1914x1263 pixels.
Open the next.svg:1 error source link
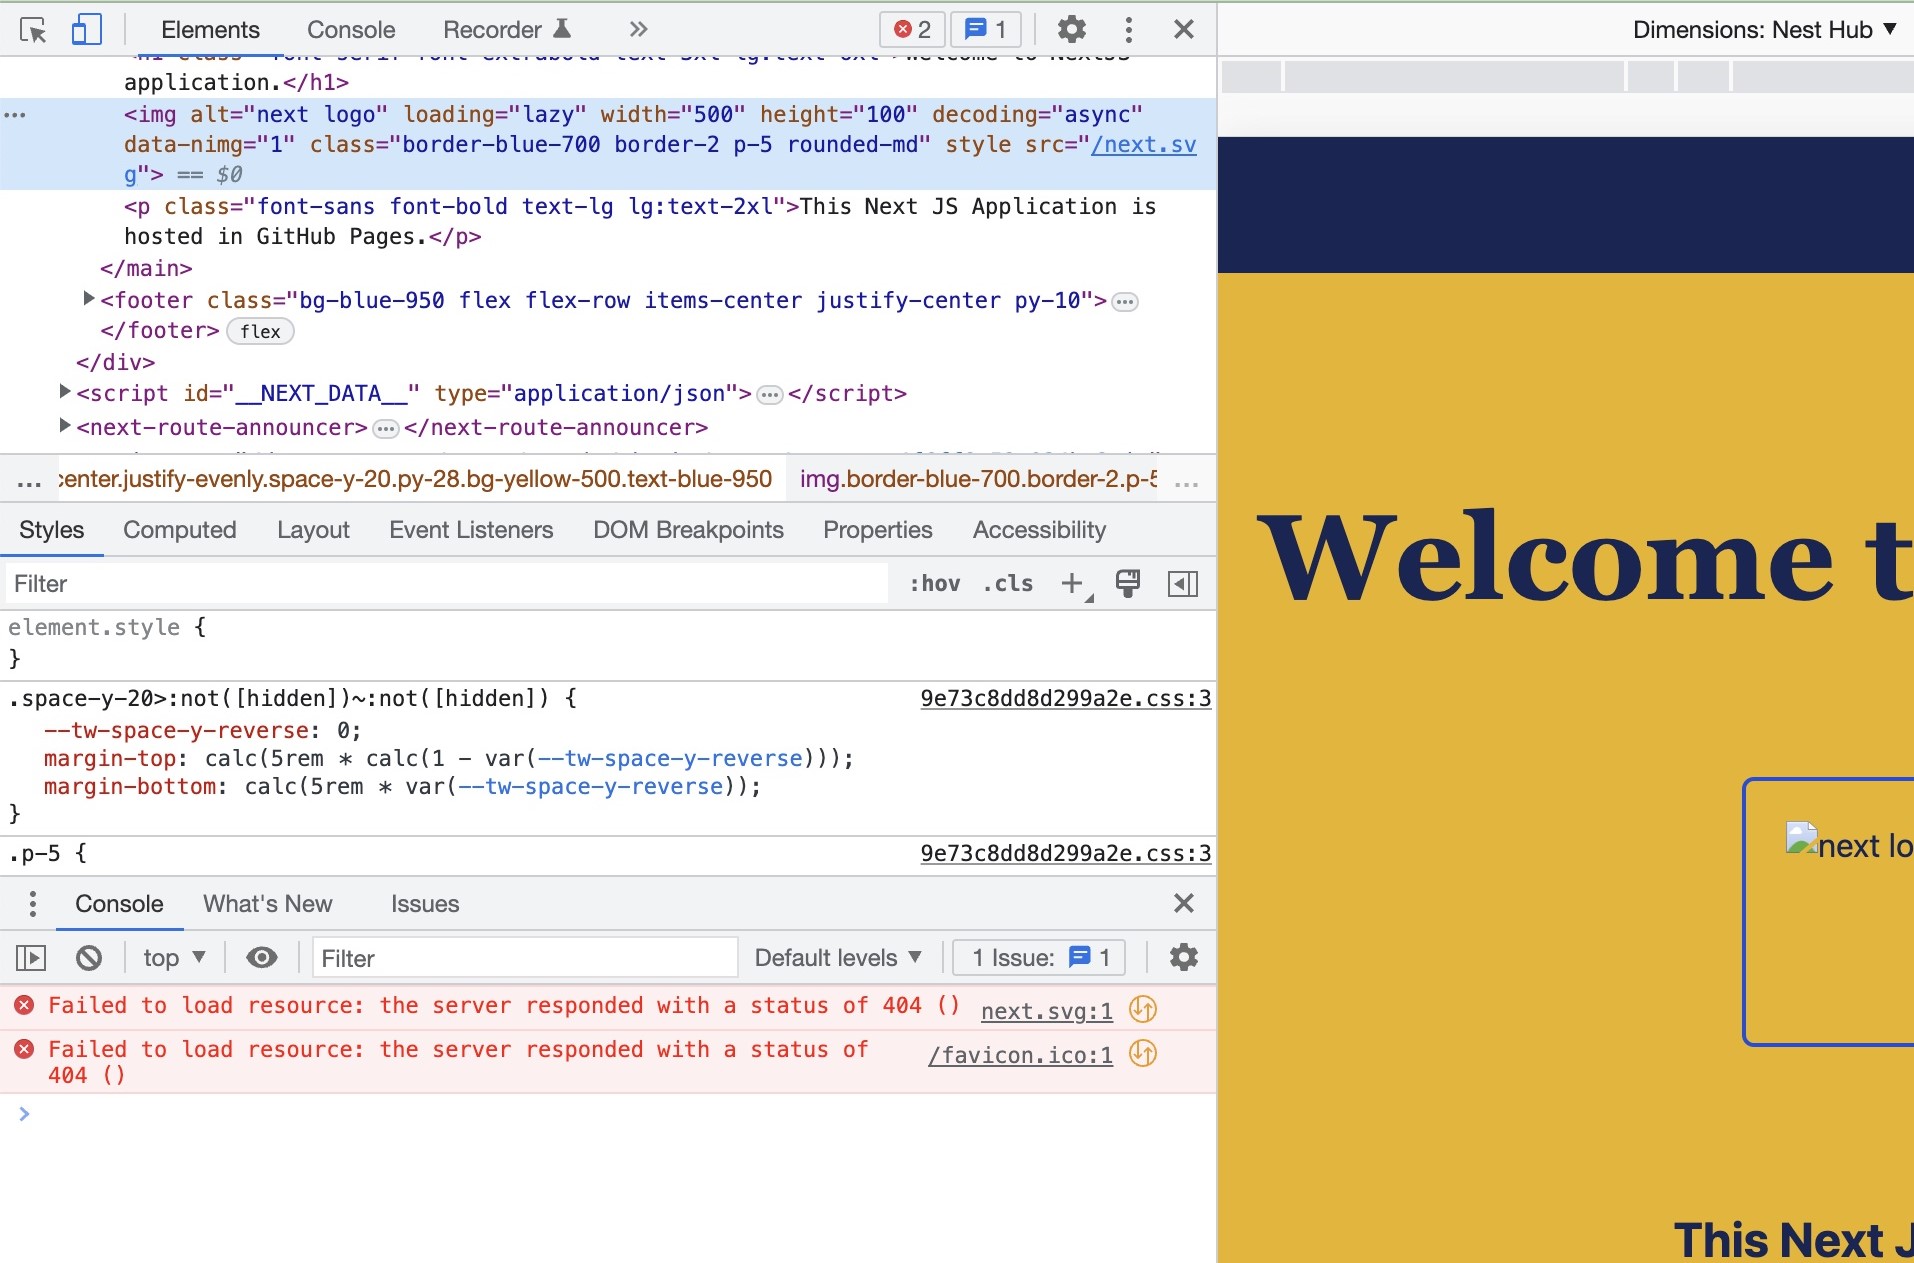1045,1011
